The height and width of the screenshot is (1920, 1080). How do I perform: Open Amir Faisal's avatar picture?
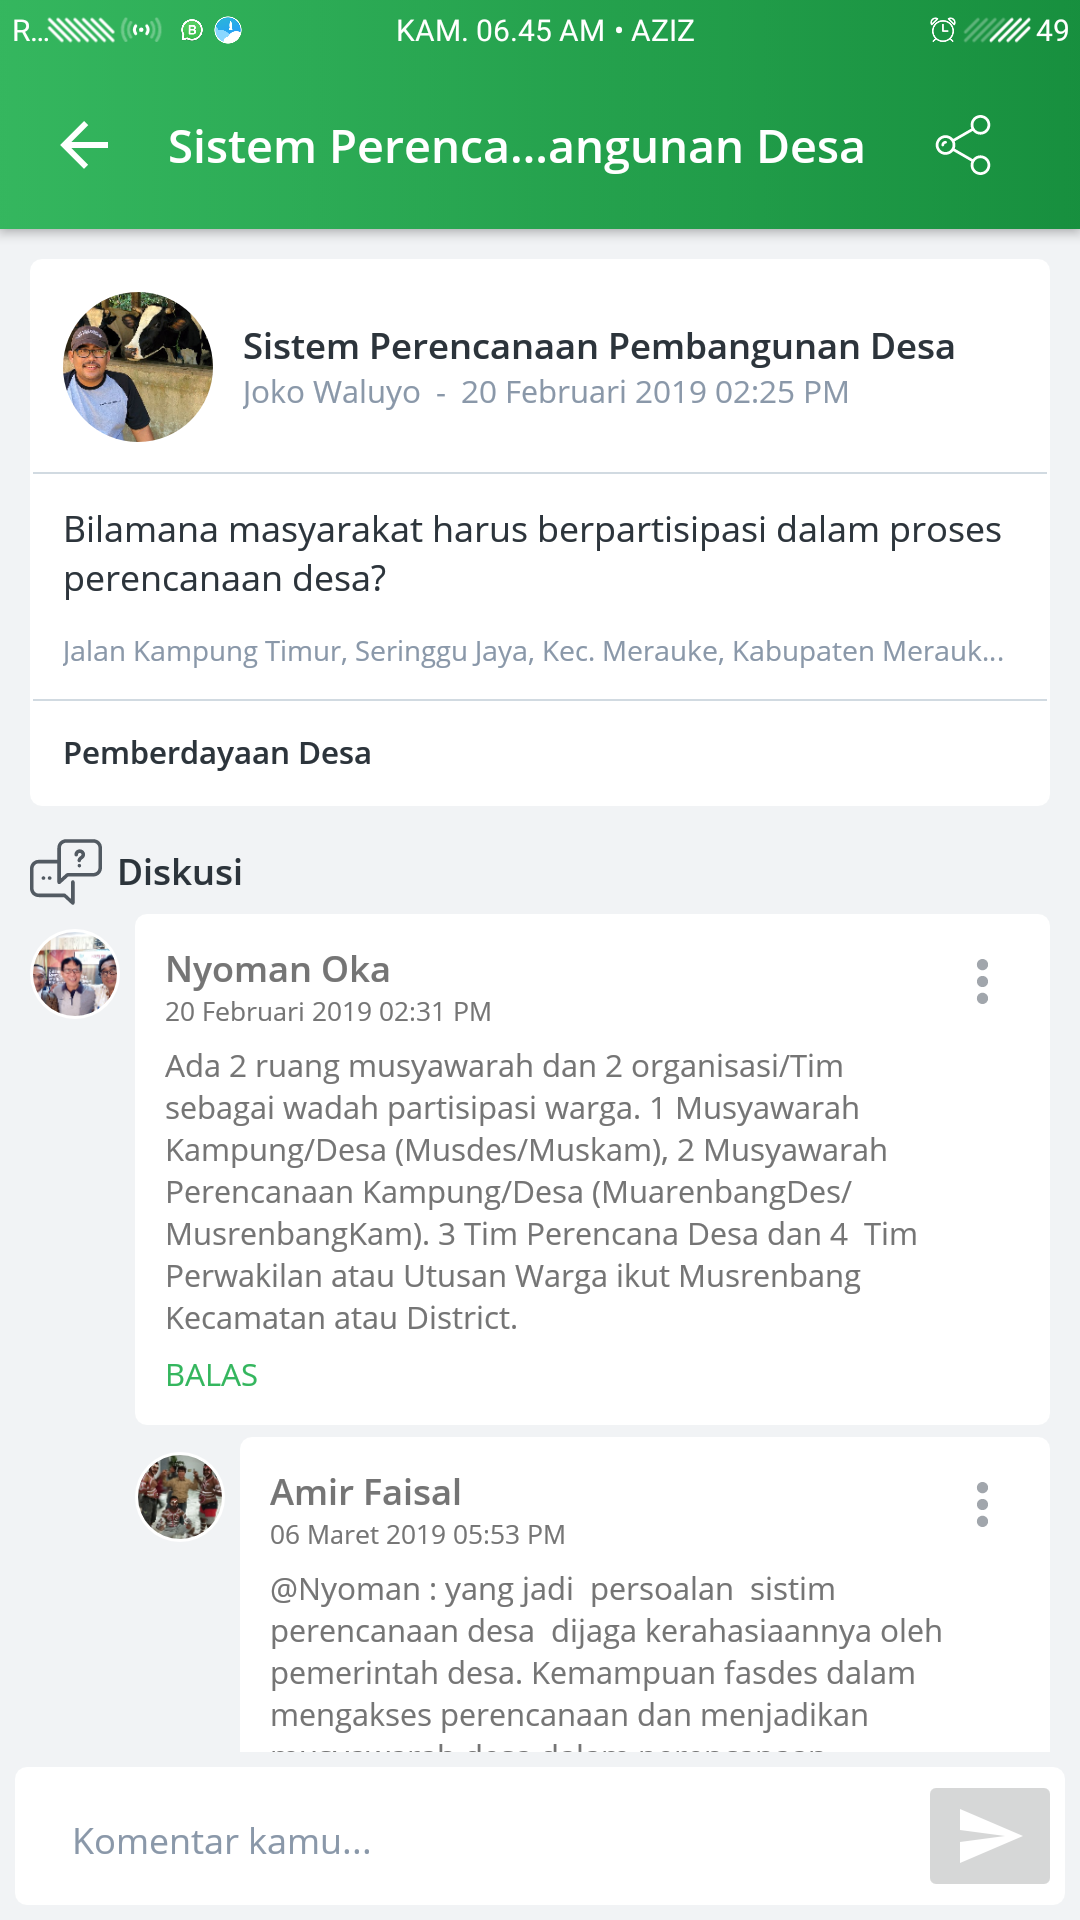coord(180,1497)
